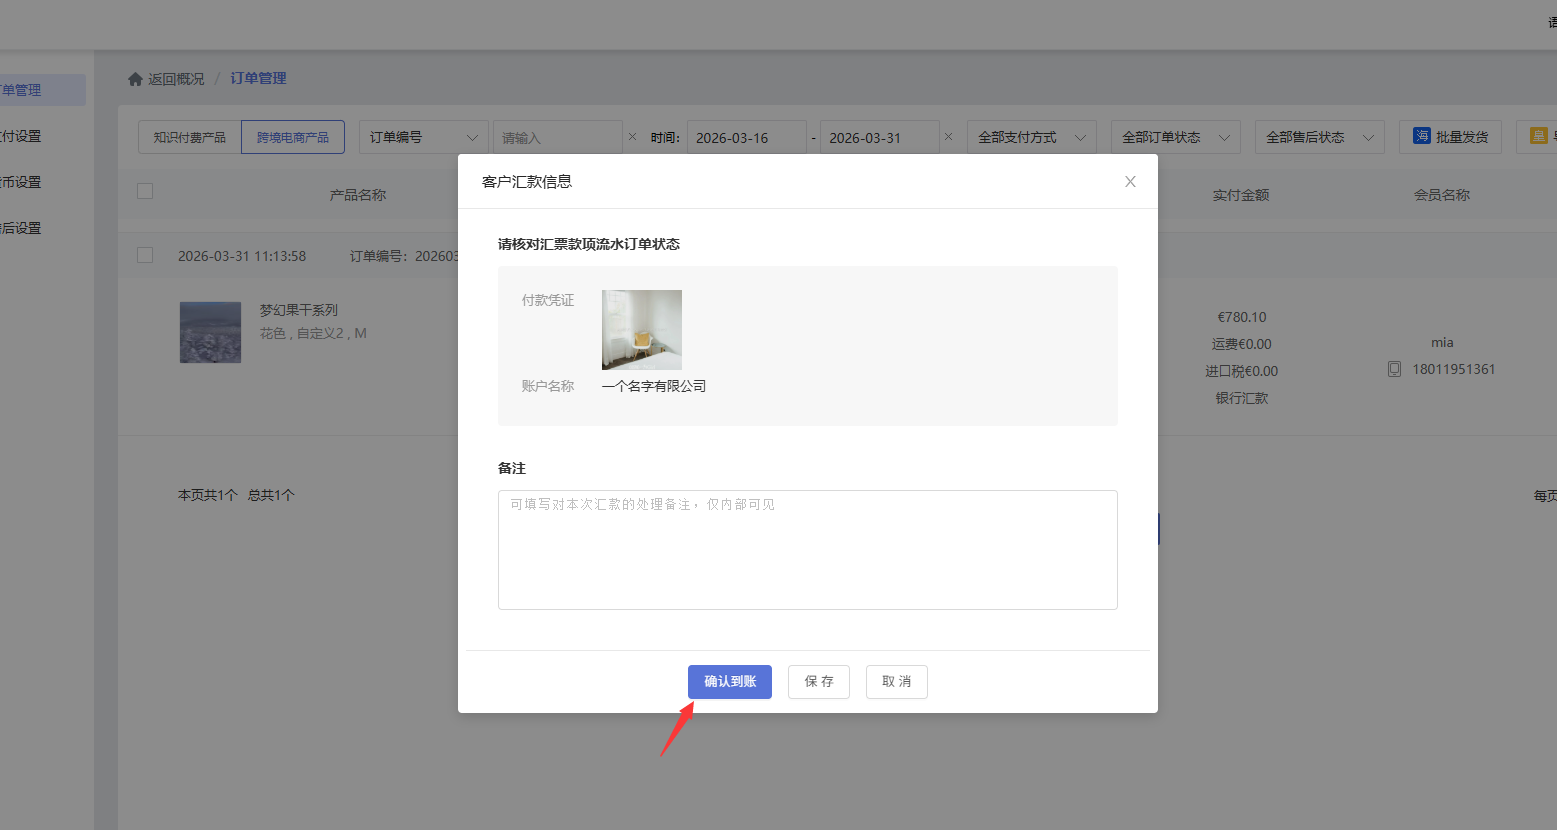Open the 全部订单状态 dropdown

click(1175, 137)
